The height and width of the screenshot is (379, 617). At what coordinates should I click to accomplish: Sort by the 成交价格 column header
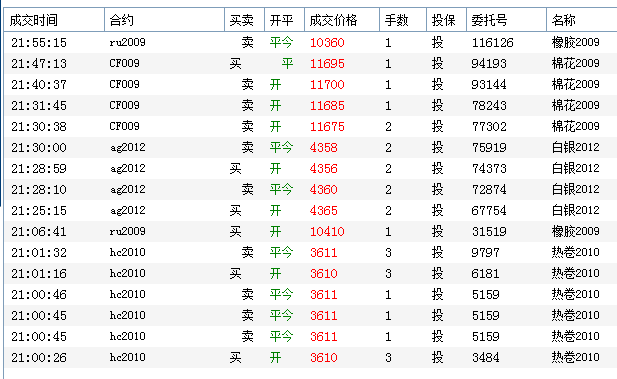pos(342,20)
